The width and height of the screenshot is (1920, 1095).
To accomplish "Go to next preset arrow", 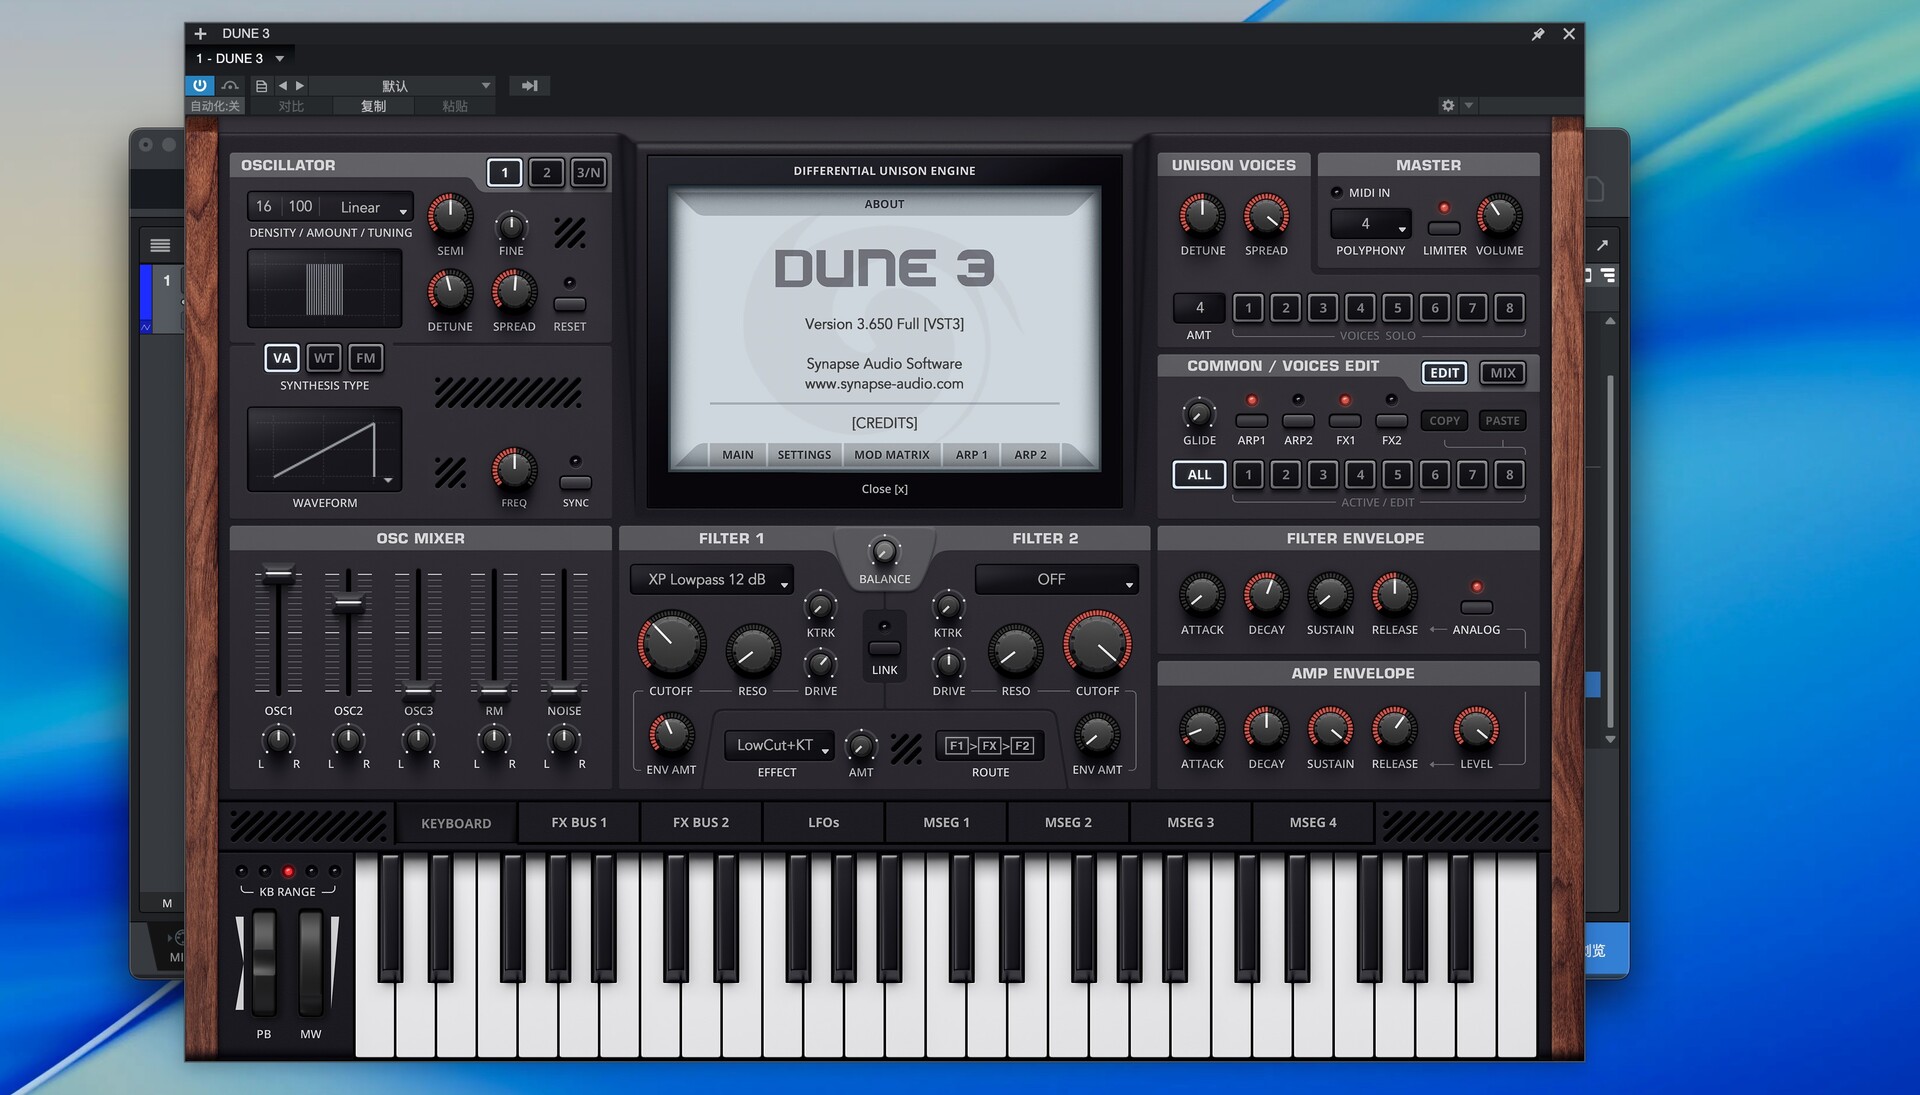I will [300, 86].
